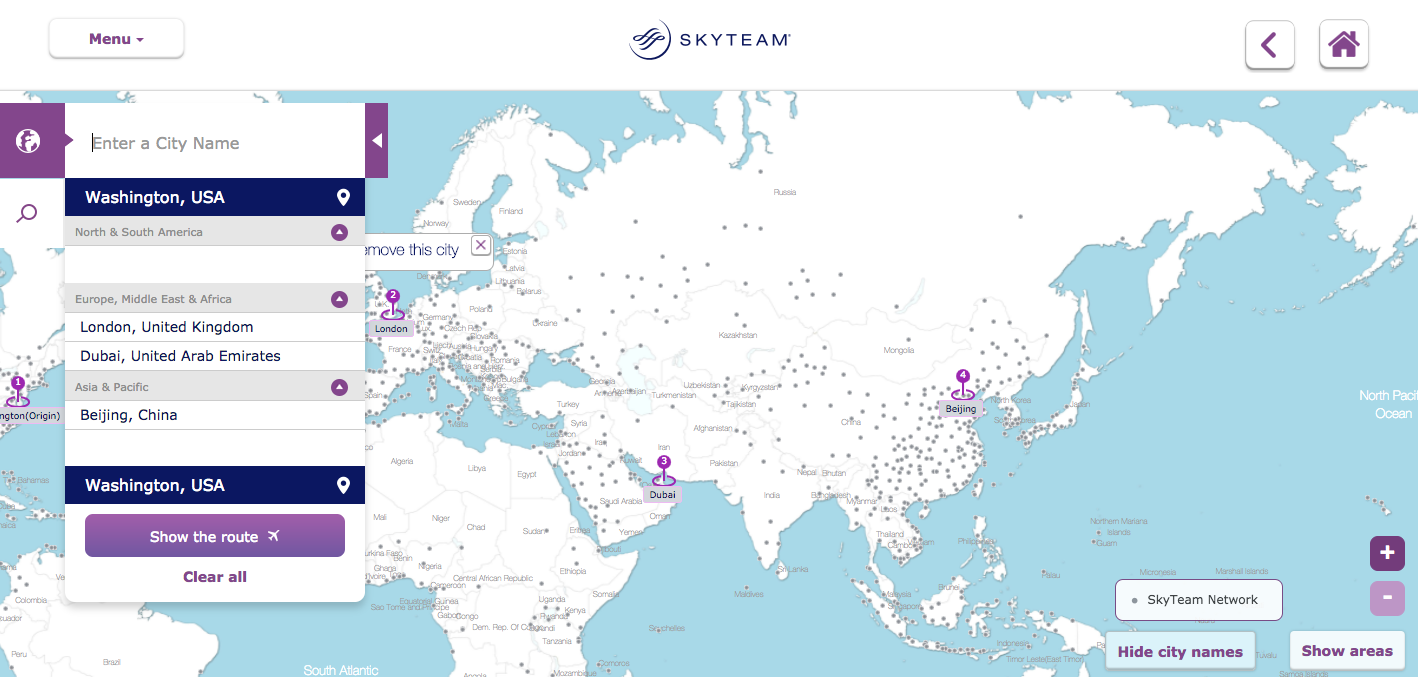This screenshot has width=1418, height=677.
Task: Show areas on the map
Action: [x=1346, y=650]
